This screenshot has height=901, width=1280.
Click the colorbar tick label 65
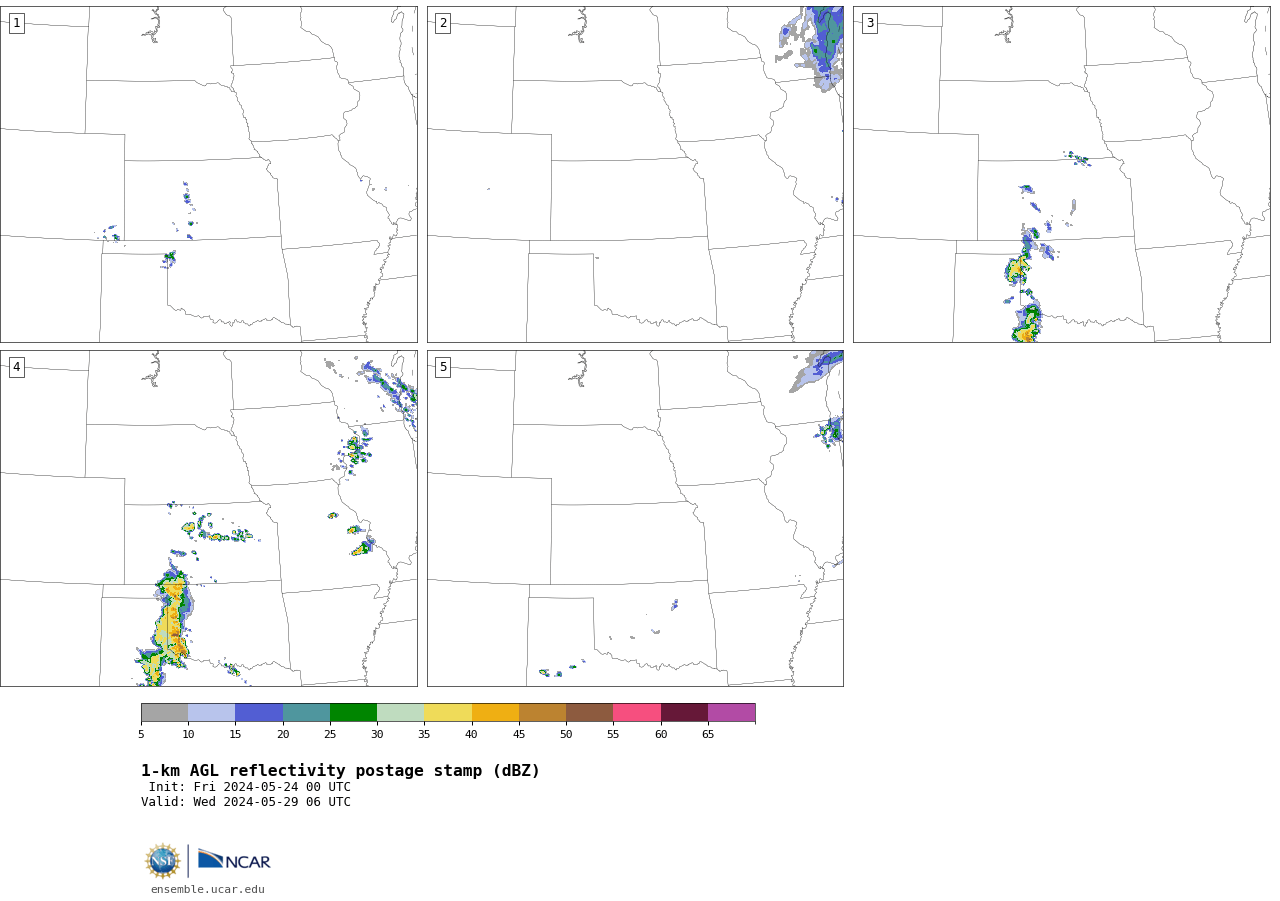click(x=708, y=735)
